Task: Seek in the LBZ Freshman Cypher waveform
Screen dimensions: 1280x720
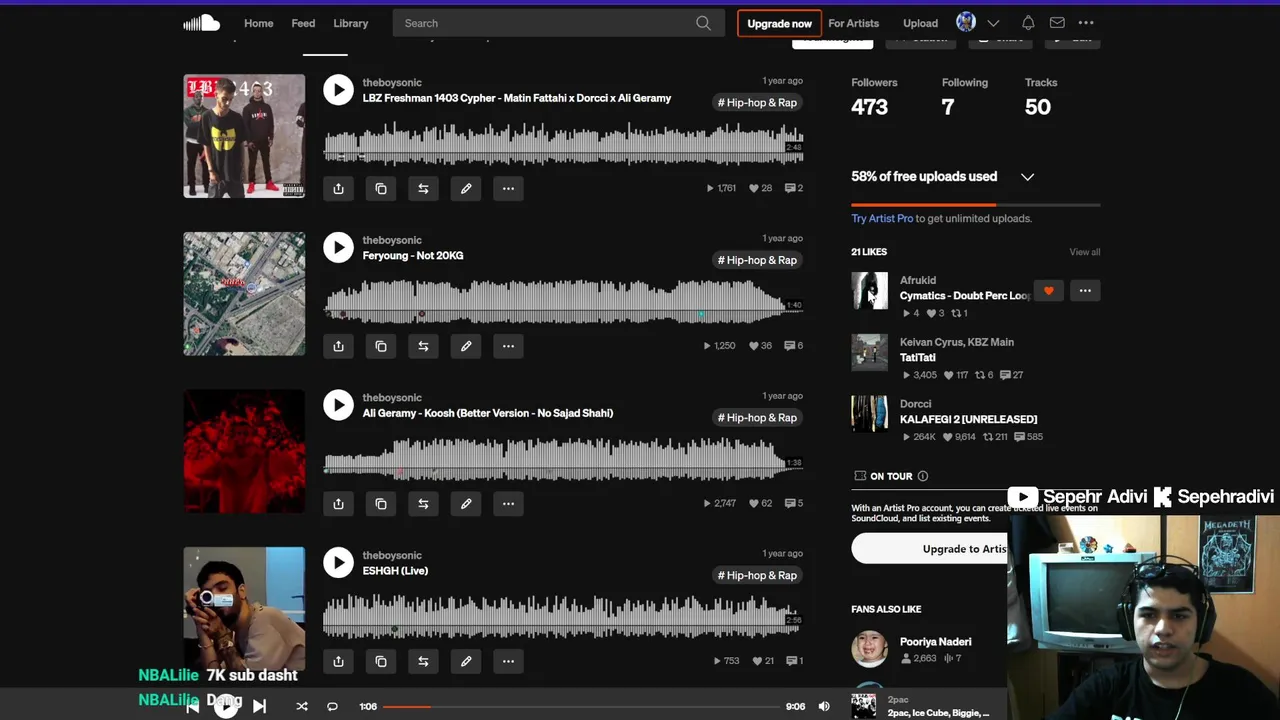Action: (x=563, y=142)
